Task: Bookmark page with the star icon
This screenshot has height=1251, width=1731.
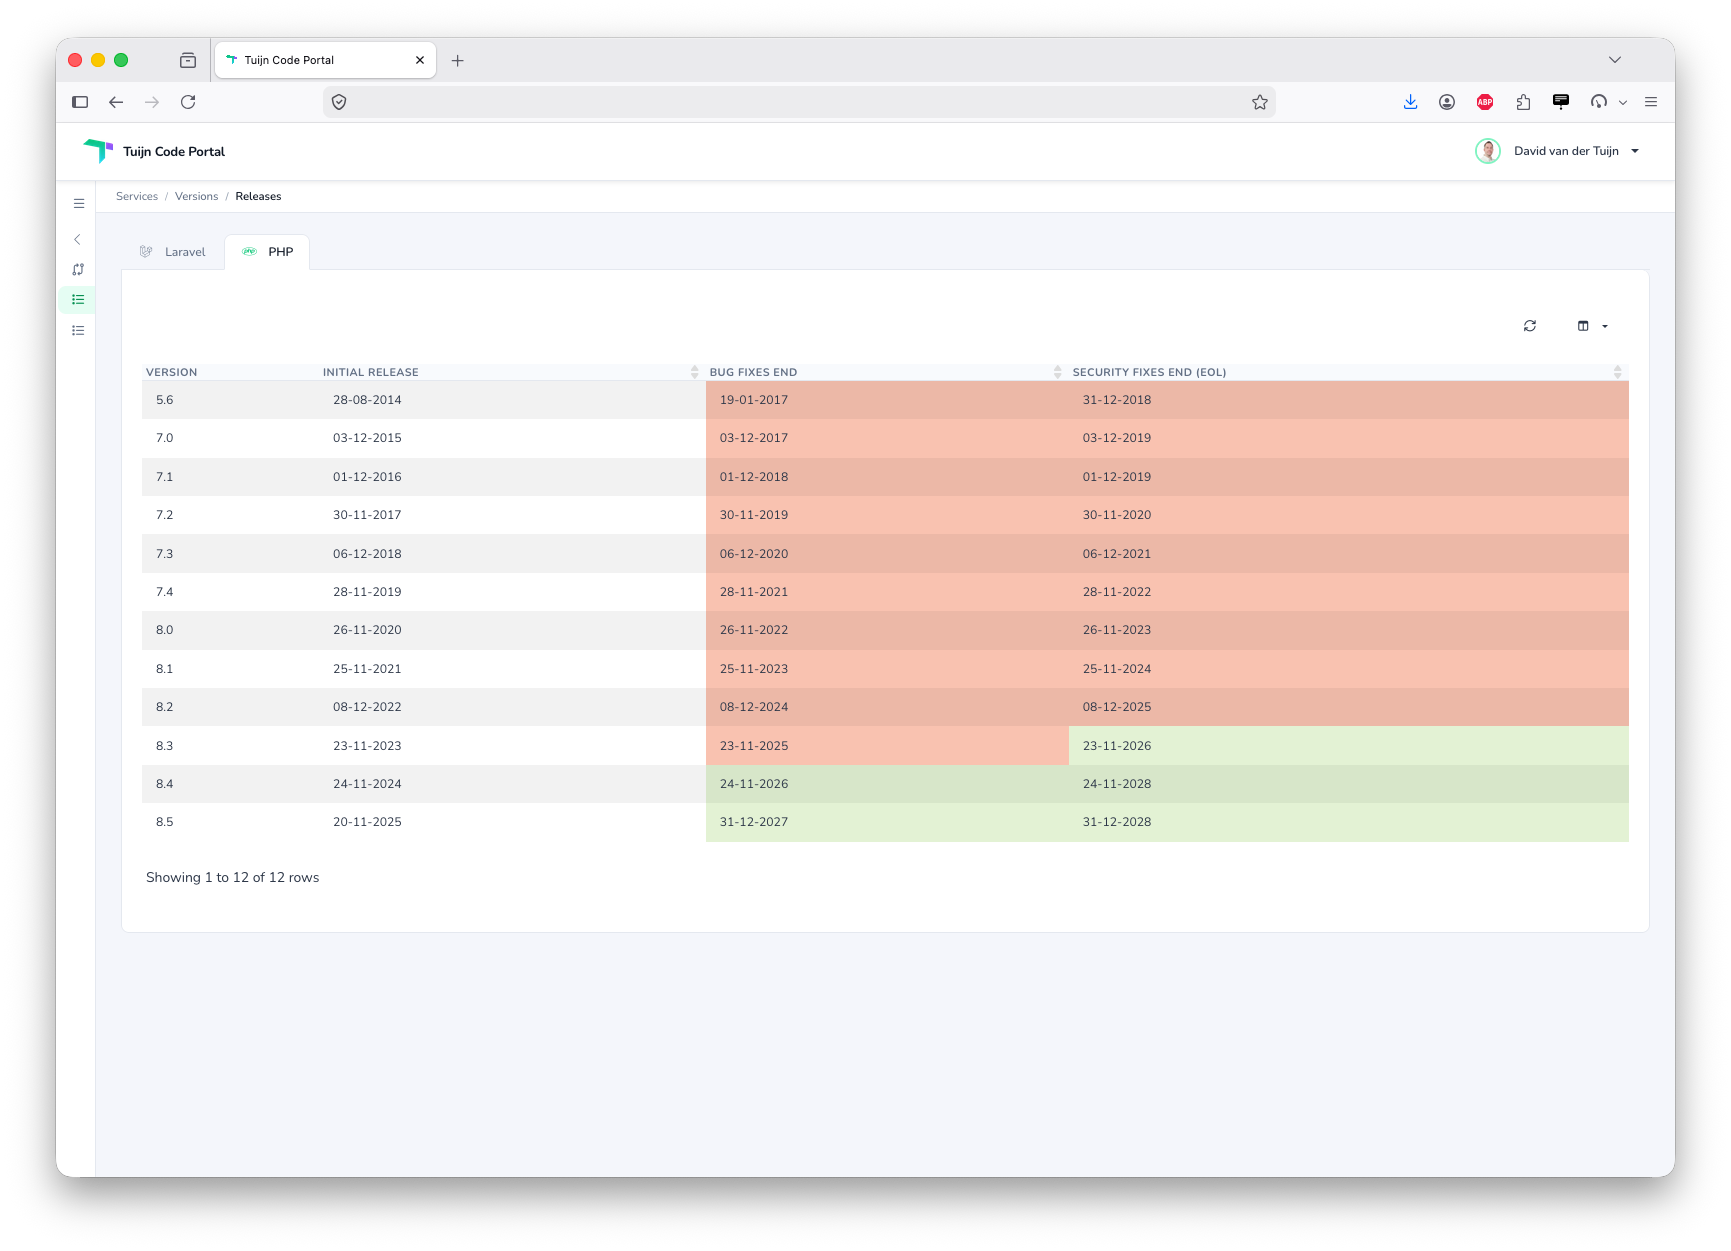Action: (1260, 102)
